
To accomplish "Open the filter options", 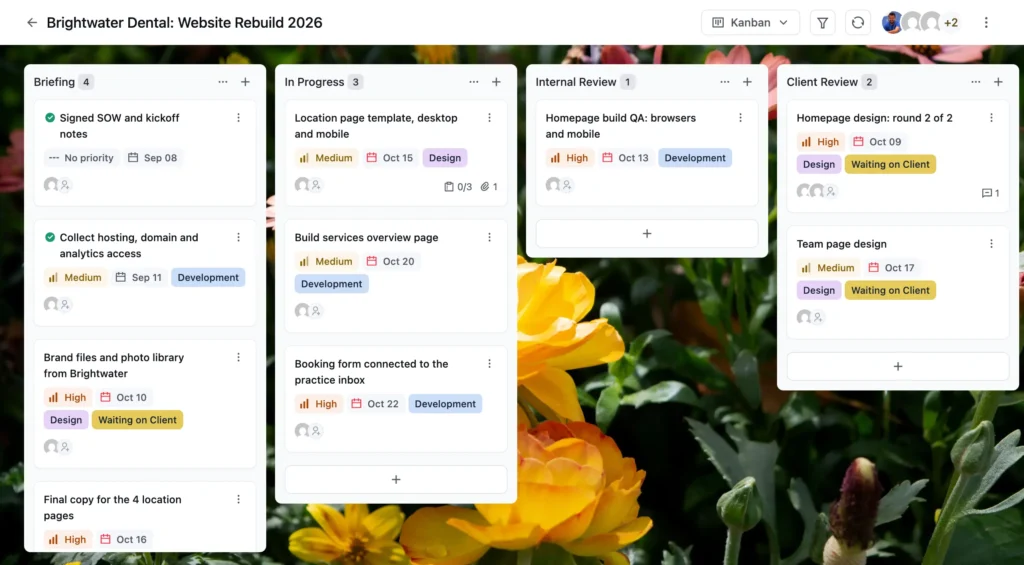I will coord(822,23).
